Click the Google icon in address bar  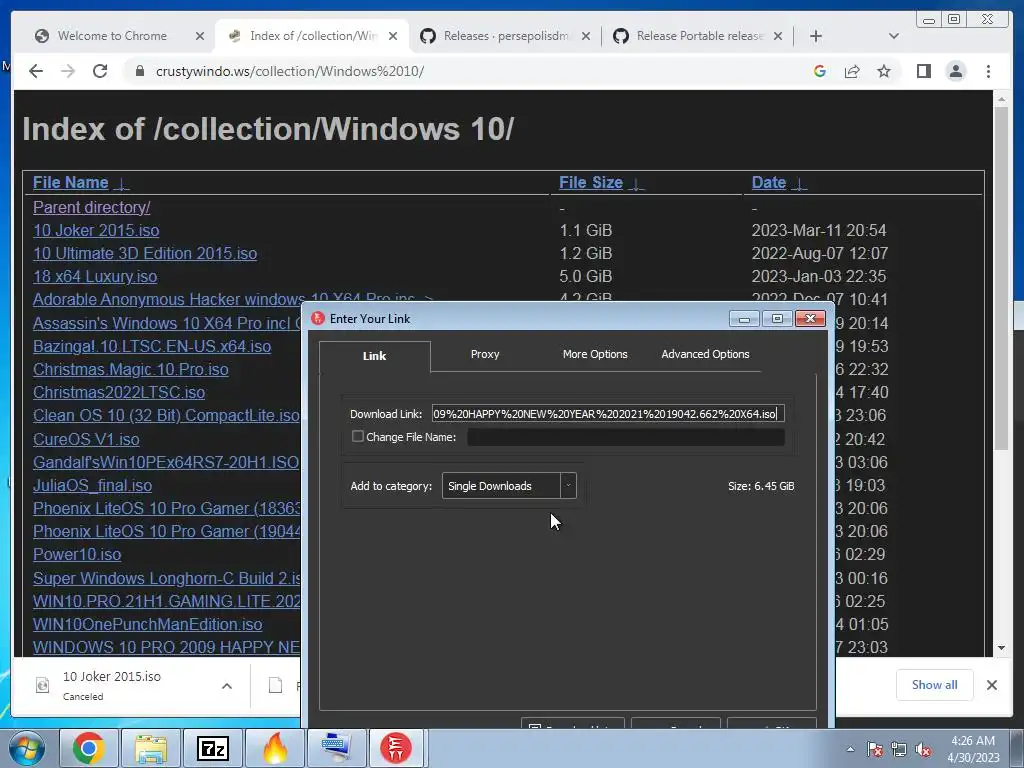tap(820, 71)
